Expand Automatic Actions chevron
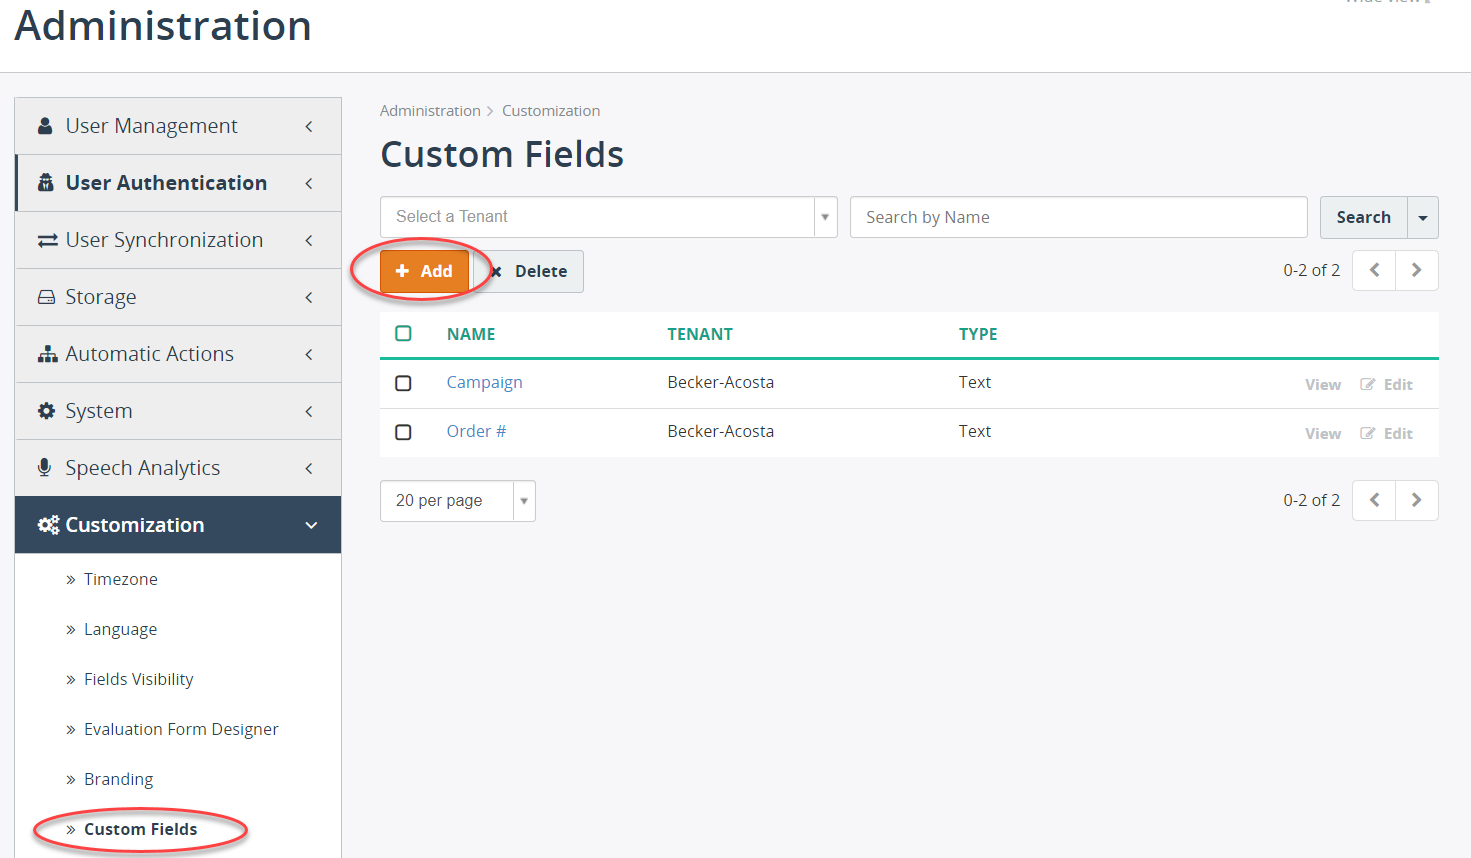This screenshot has height=858, width=1471. tap(309, 354)
